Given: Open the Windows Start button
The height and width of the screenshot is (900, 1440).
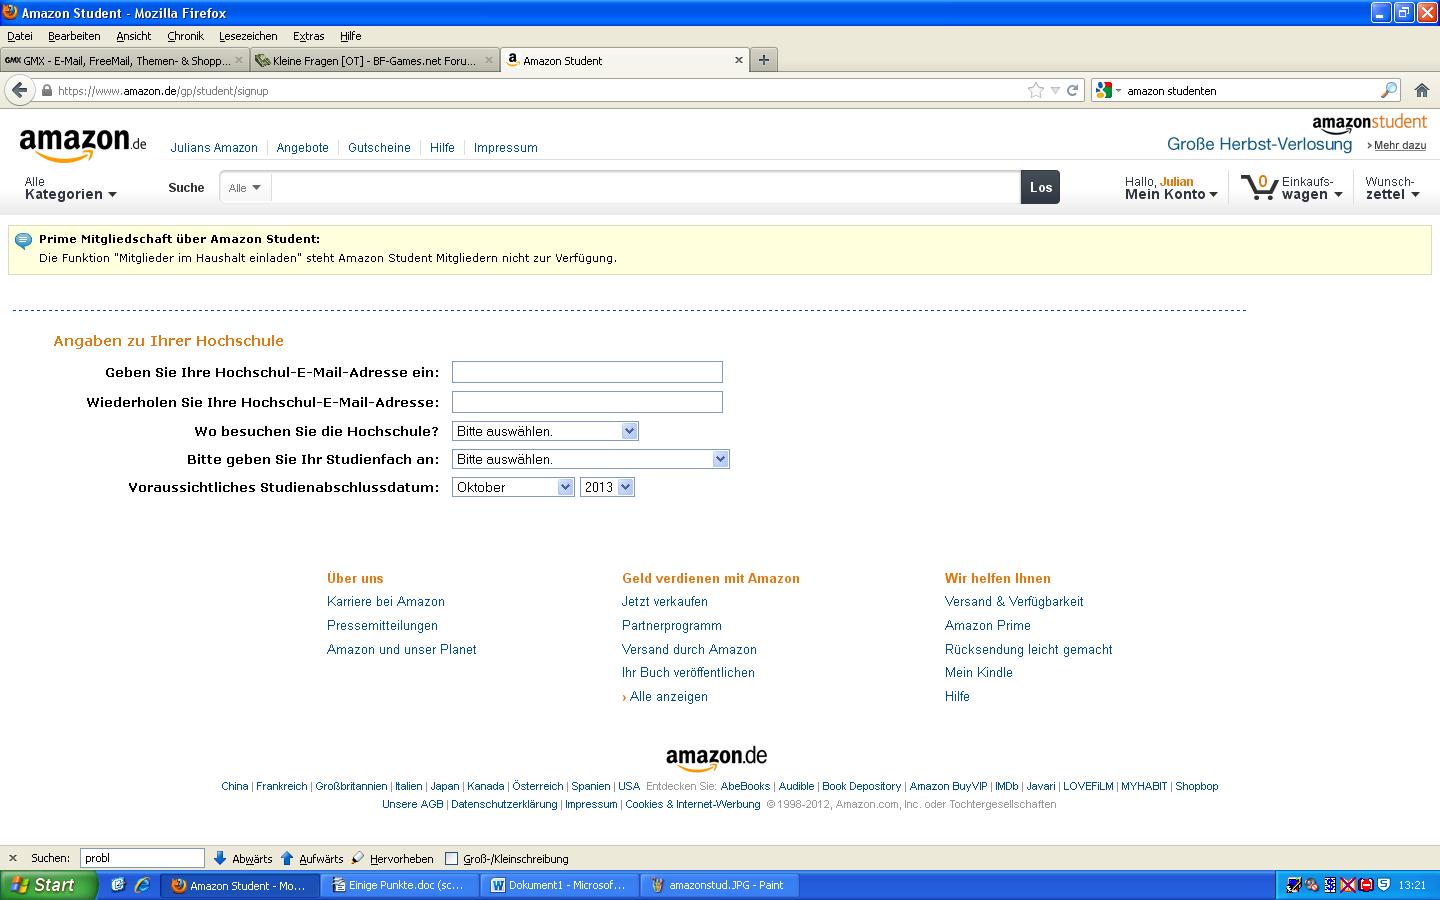Looking at the screenshot, I should (x=49, y=885).
